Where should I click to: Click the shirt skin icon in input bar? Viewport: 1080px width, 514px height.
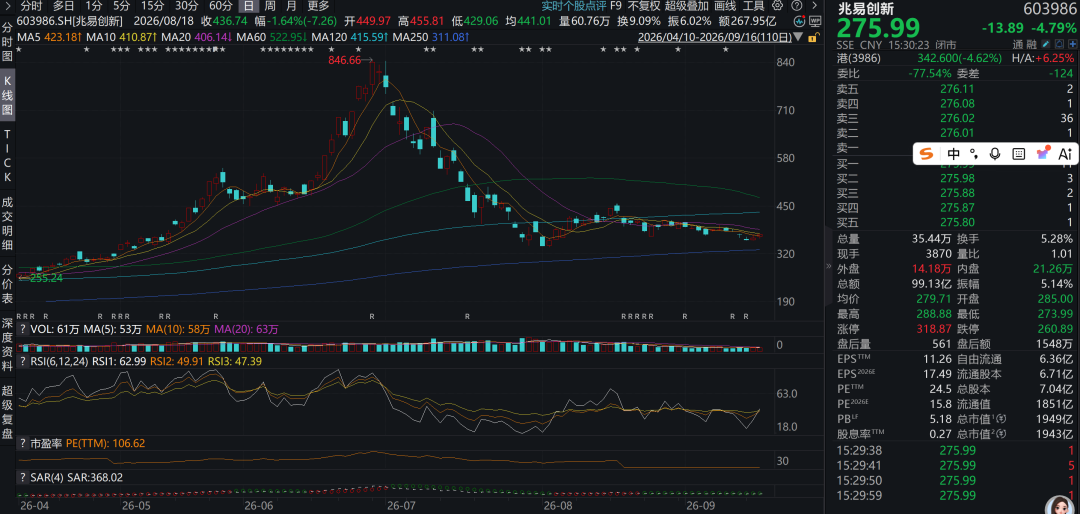[1043, 153]
